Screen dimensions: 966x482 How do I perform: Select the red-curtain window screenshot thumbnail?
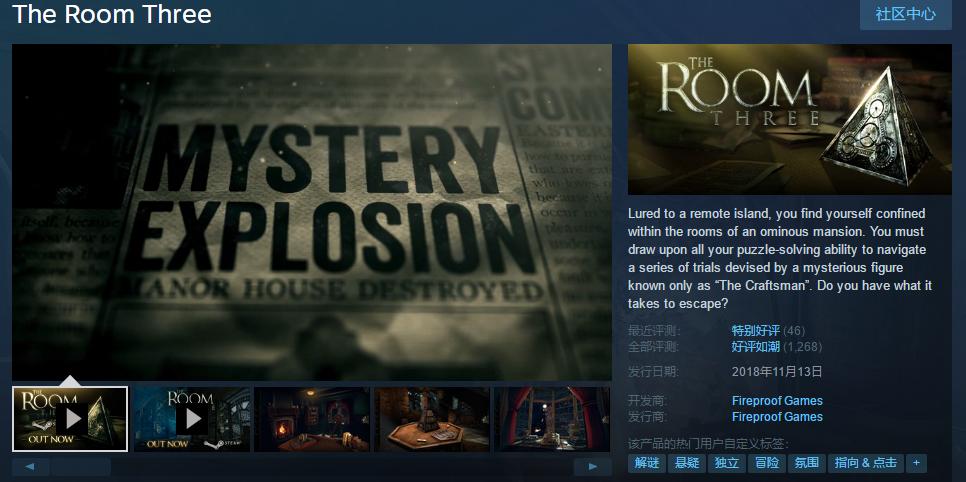pyautogui.click(x=552, y=419)
